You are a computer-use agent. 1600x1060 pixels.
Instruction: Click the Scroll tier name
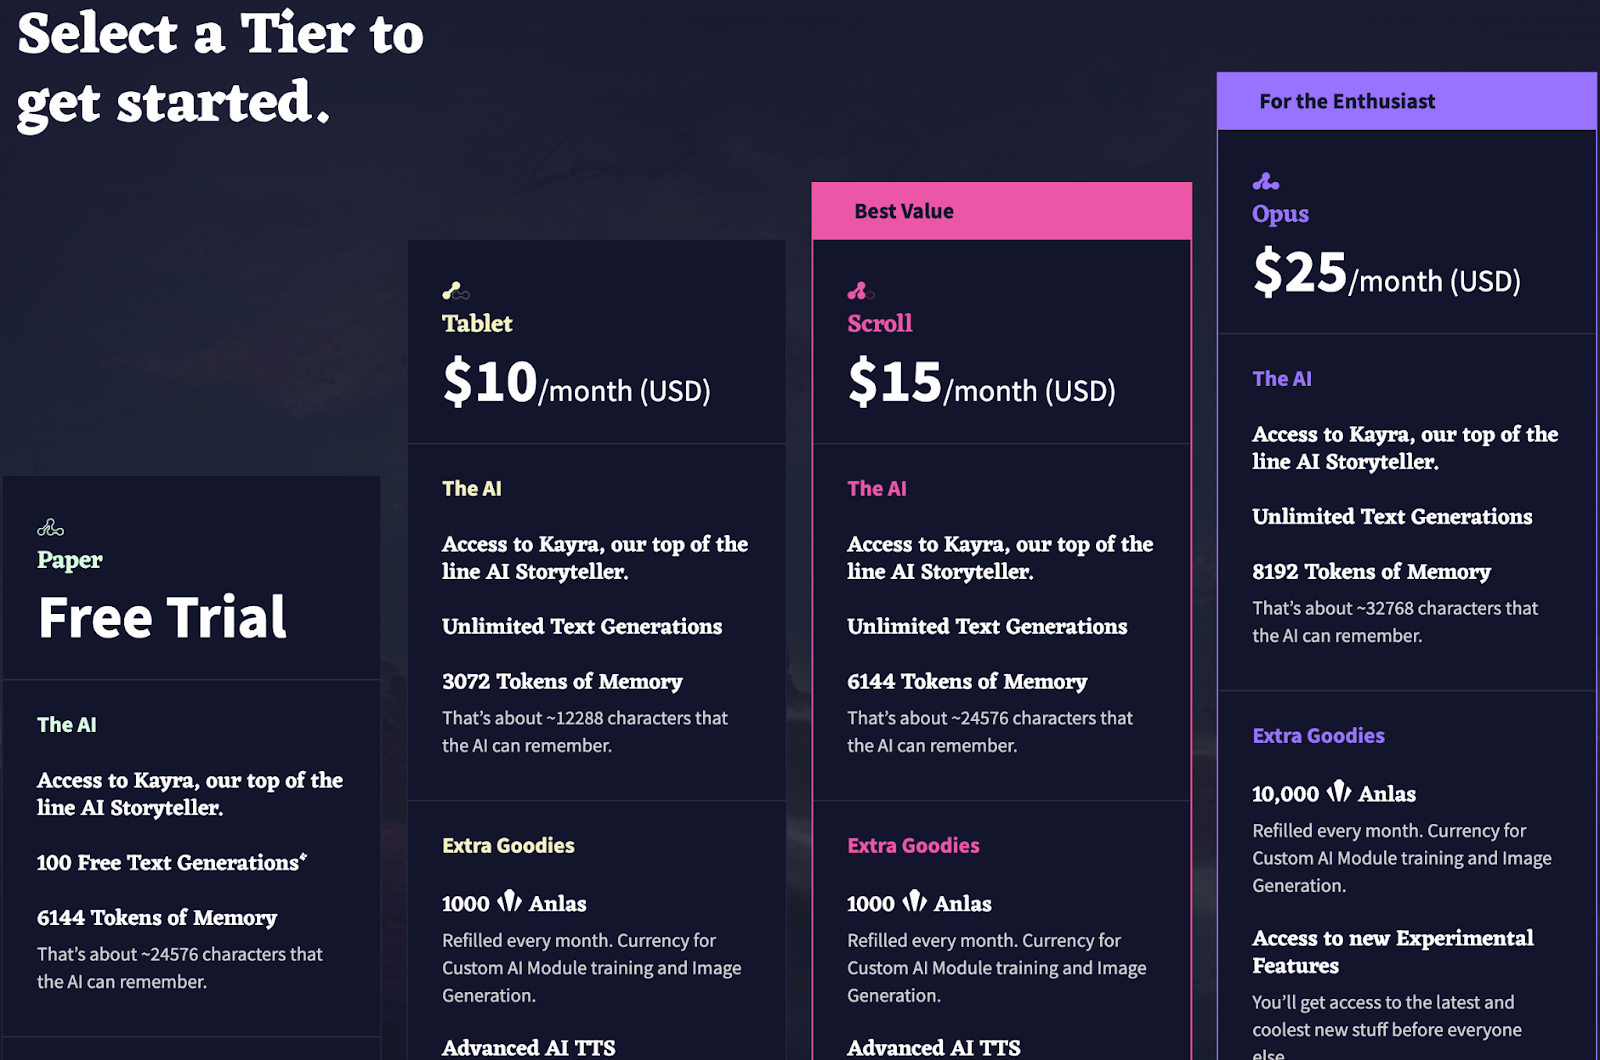pyautogui.click(x=880, y=323)
